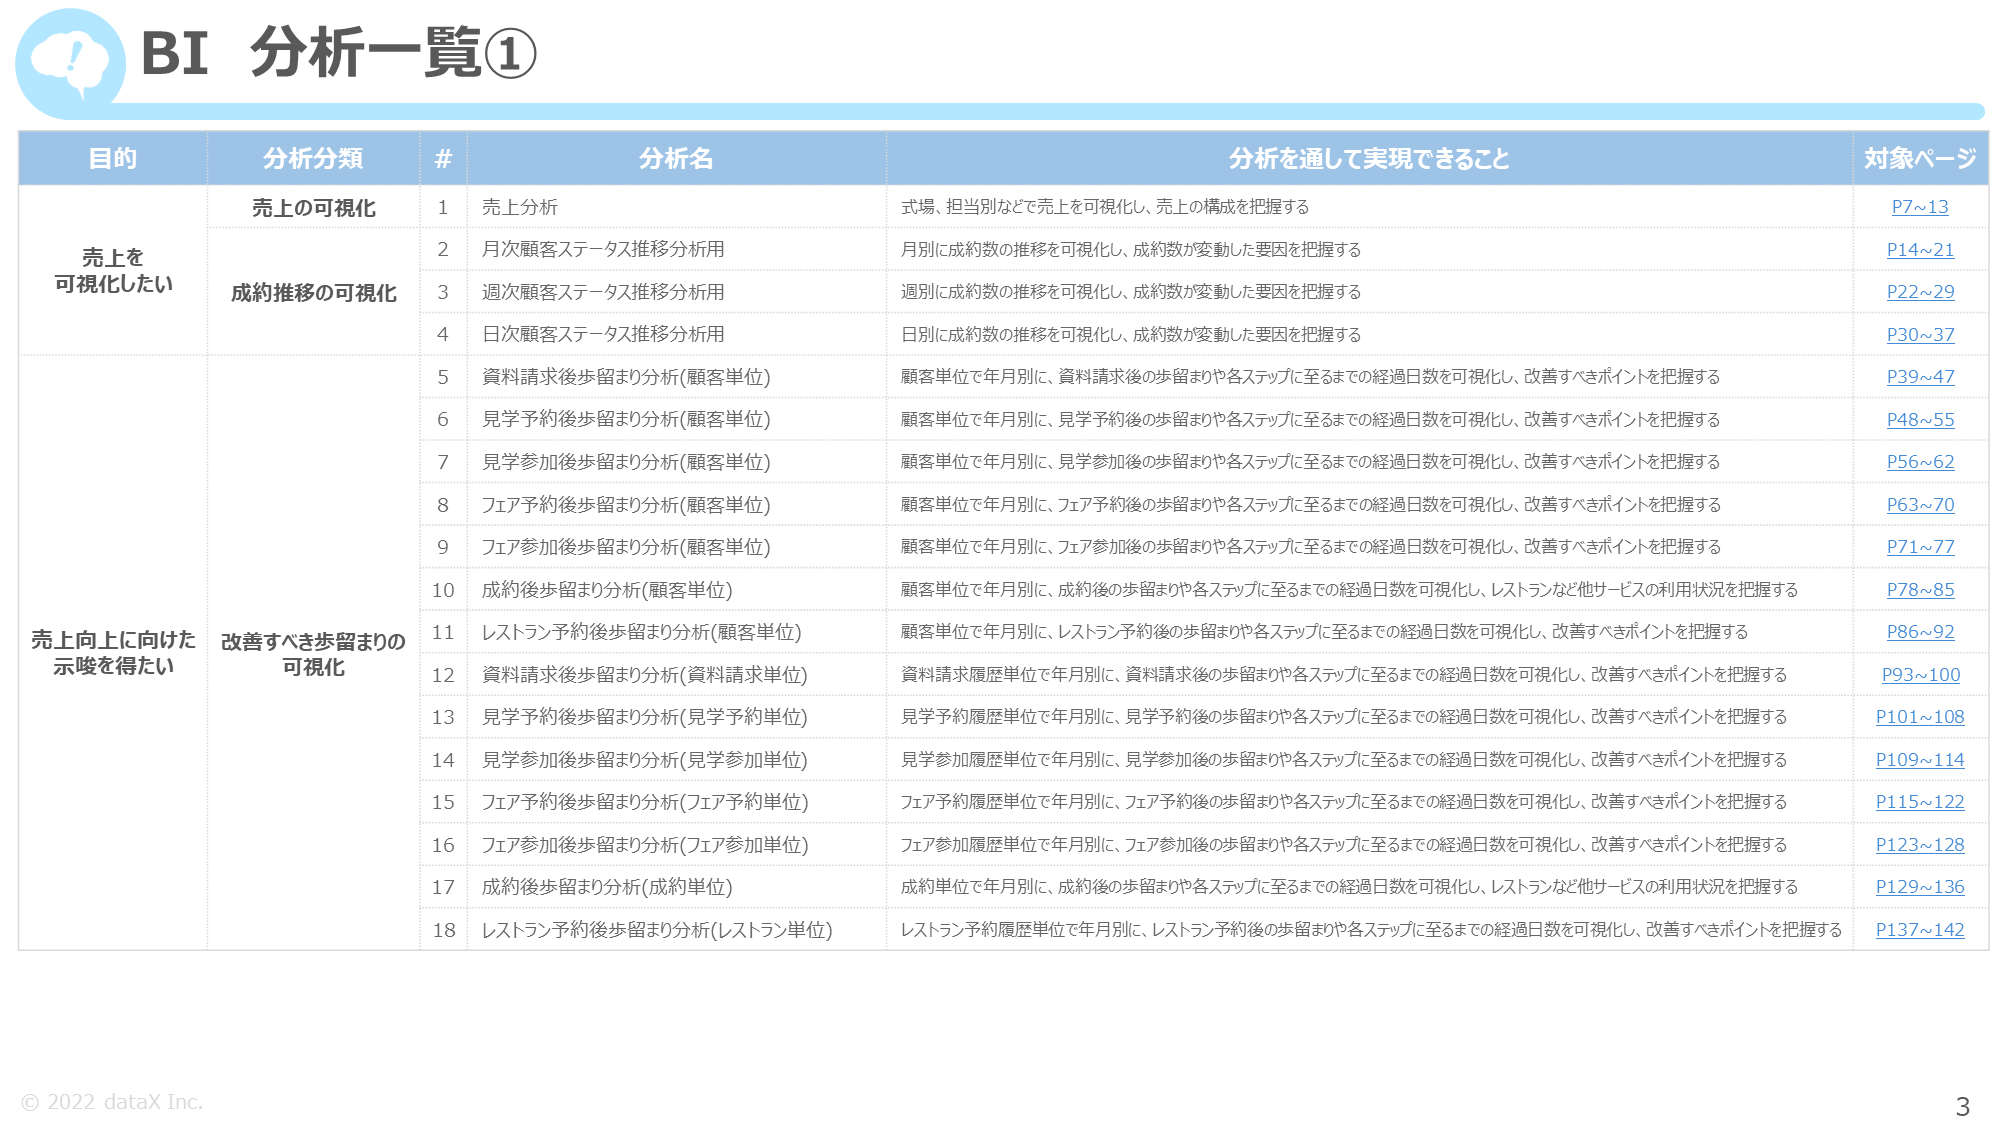Click the 目的 column header
This screenshot has height=1125, width=2000.
click(113, 158)
